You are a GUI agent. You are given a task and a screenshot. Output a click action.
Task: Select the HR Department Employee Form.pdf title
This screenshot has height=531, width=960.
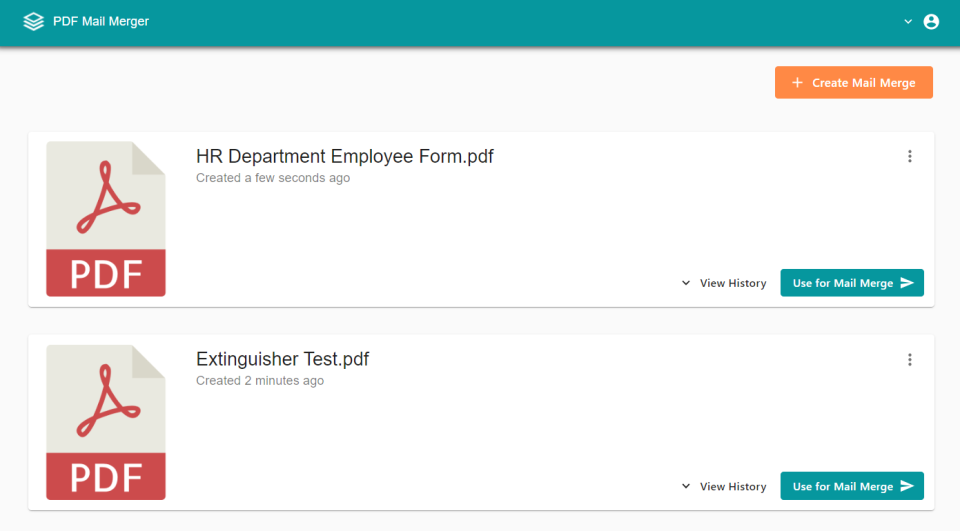(x=344, y=156)
